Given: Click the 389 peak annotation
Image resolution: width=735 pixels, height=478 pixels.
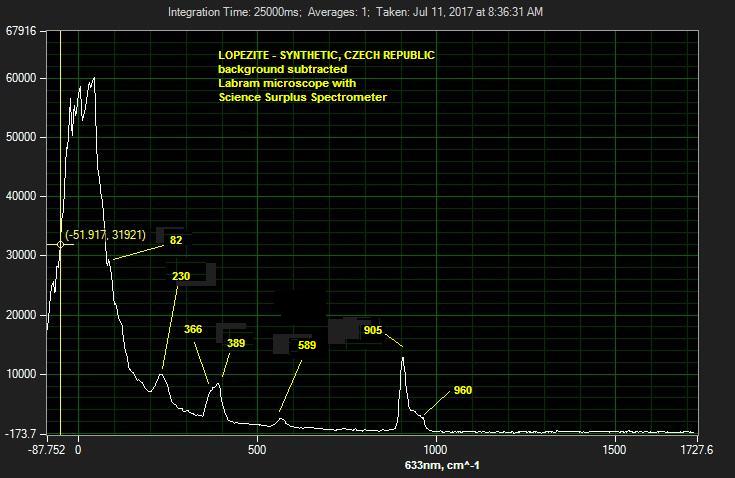Looking at the screenshot, I should (x=236, y=344).
